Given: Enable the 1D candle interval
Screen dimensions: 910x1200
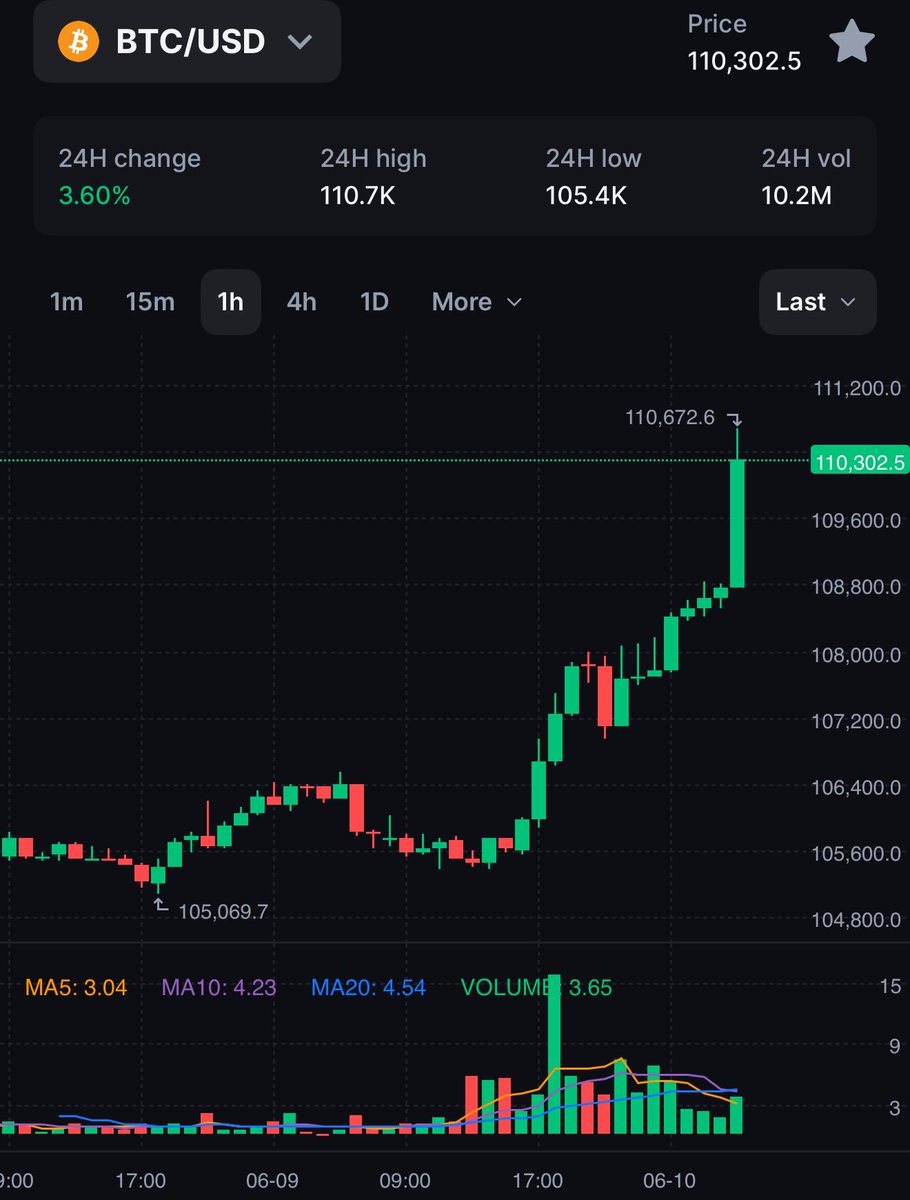Looking at the screenshot, I should click(x=373, y=302).
